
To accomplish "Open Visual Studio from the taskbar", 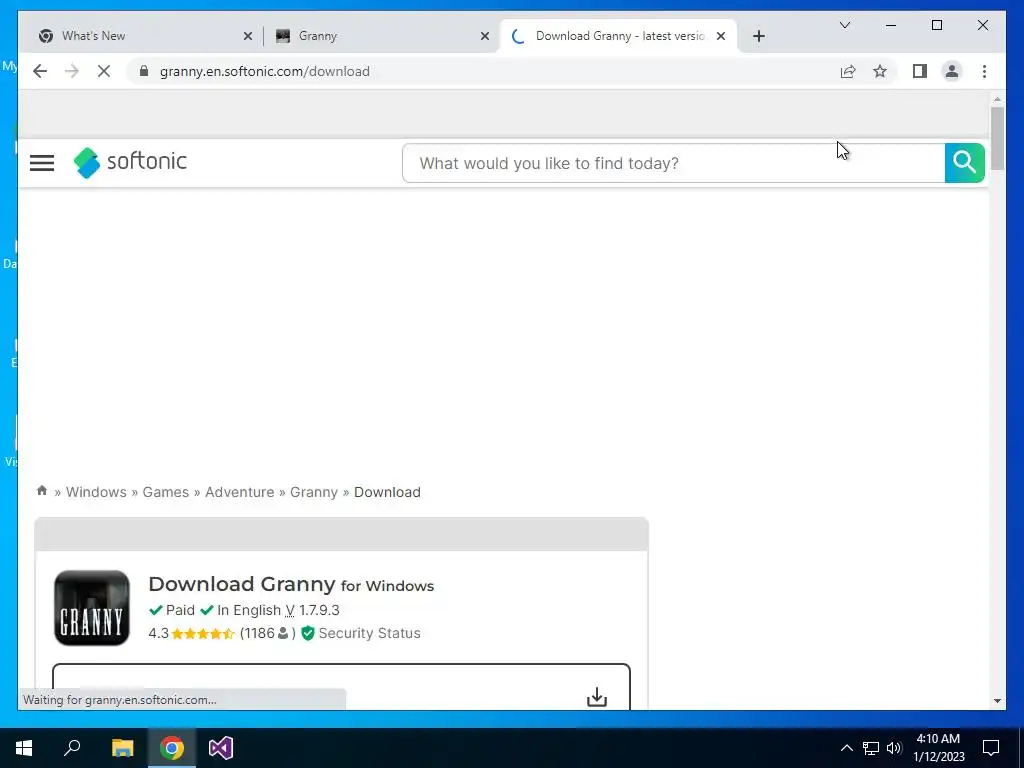I will click(x=221, y=748).
